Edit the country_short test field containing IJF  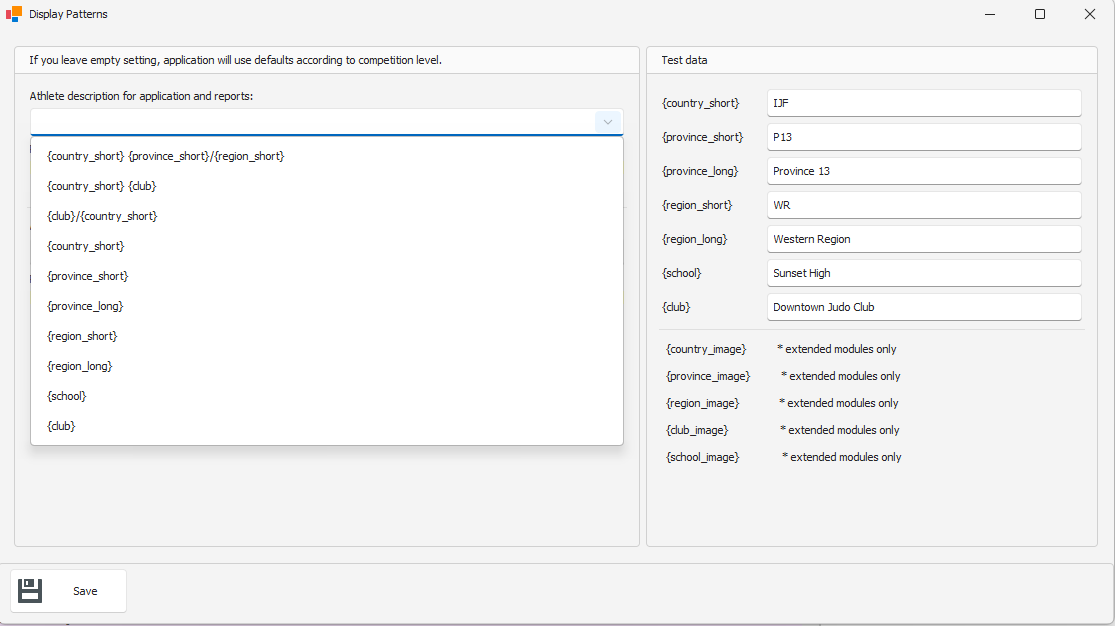[x=923, y=103]
